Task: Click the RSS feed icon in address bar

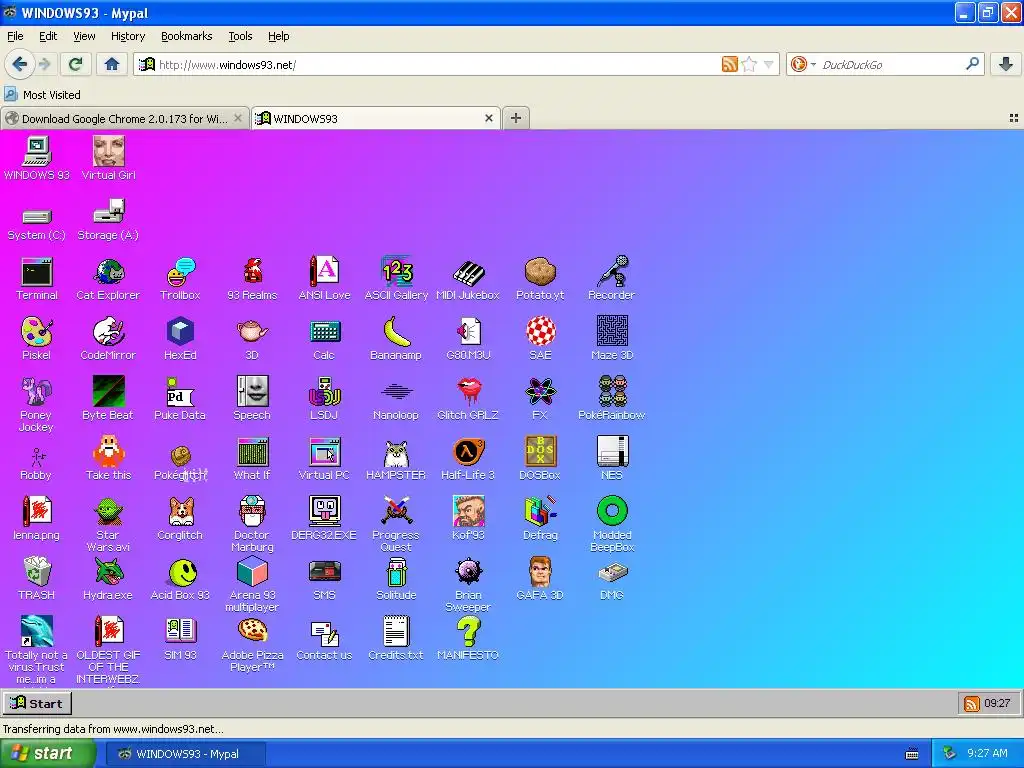Action: tap(729, 64)
